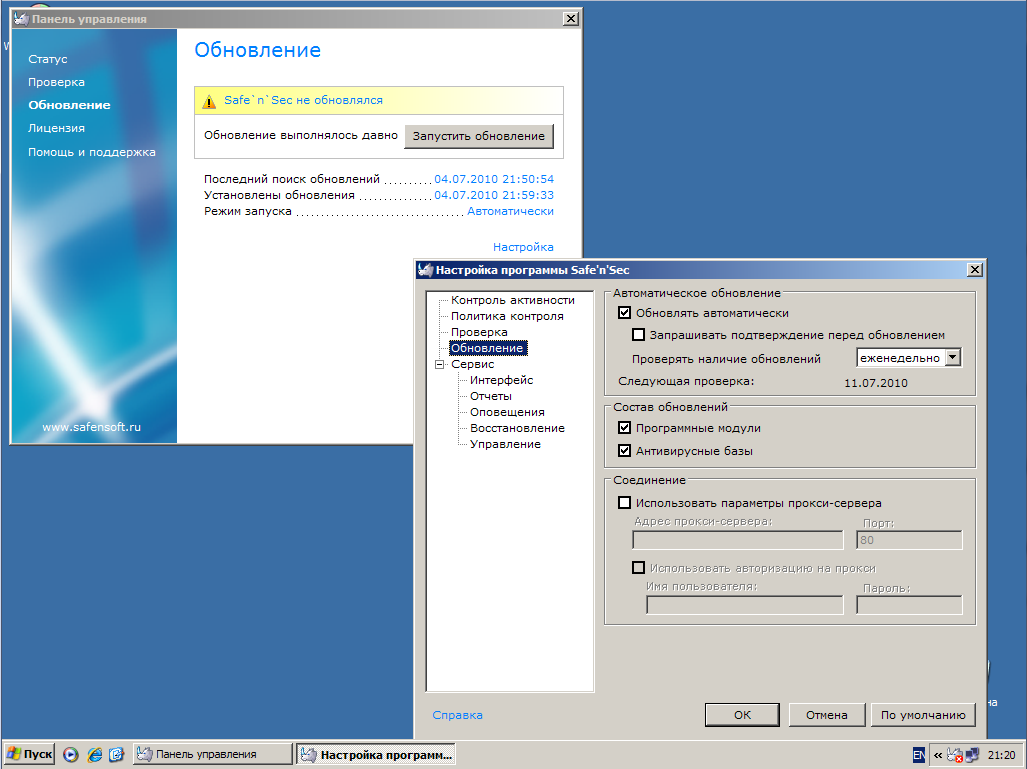Open Лицензия in the control panel sidebar
The width and height of the screenshot is (1027, 769).
click(x=56, y=128)
